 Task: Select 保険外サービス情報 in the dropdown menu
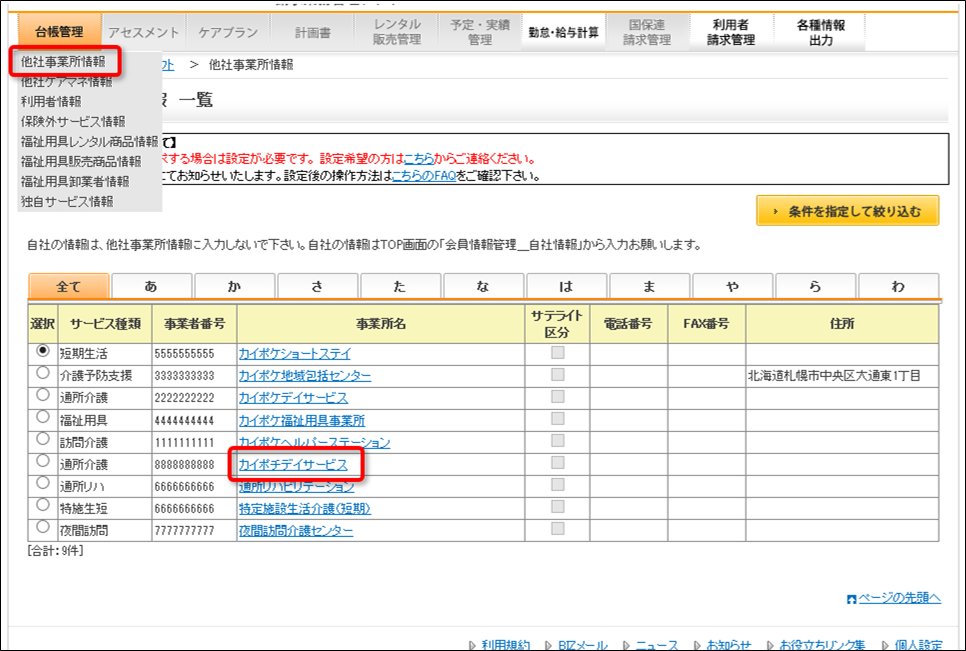[73, 121]
